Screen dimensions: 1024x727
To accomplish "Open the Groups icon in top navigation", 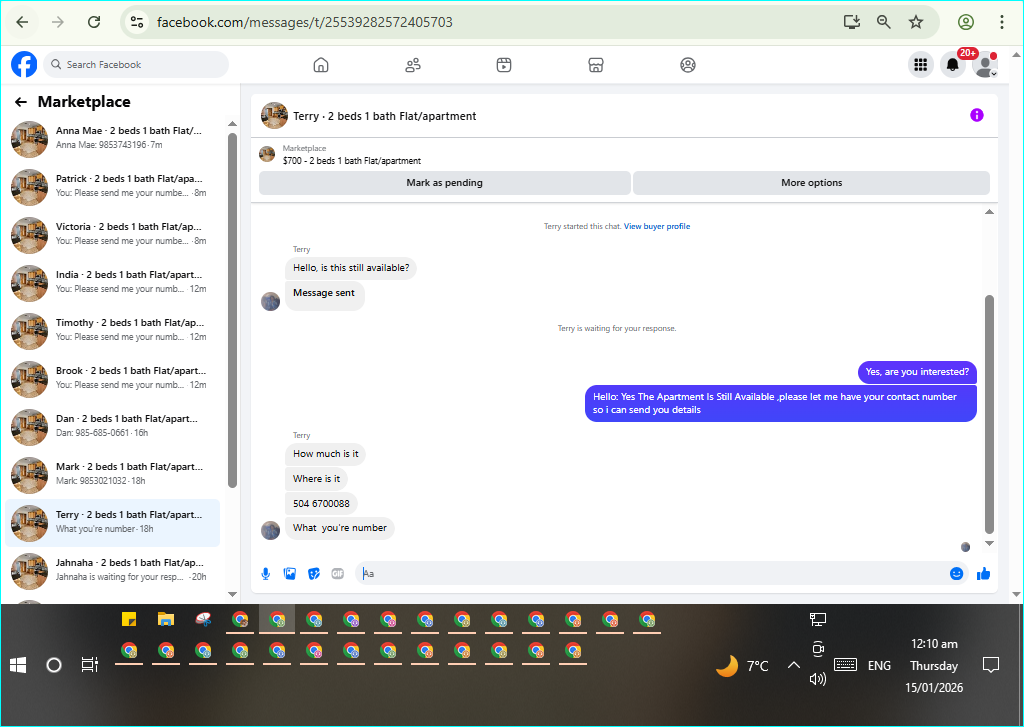I will pos(688,65).
